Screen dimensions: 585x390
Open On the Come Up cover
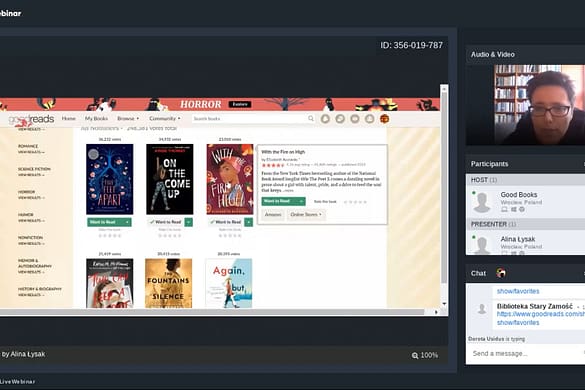tap(170, 179)
